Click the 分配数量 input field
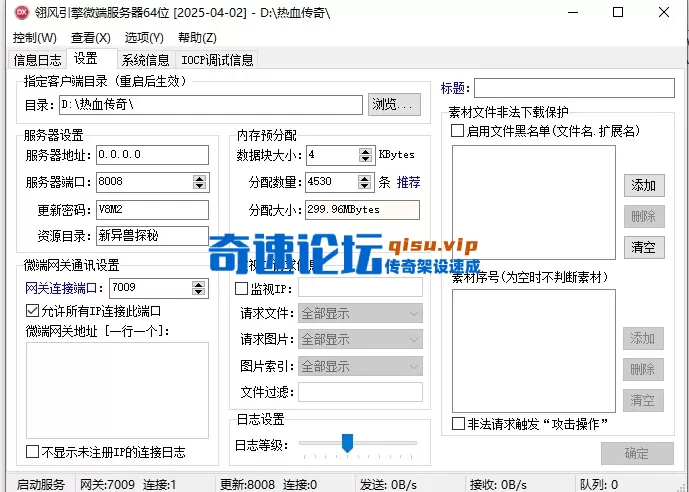 pyautogui.click(x=331, y=182)
